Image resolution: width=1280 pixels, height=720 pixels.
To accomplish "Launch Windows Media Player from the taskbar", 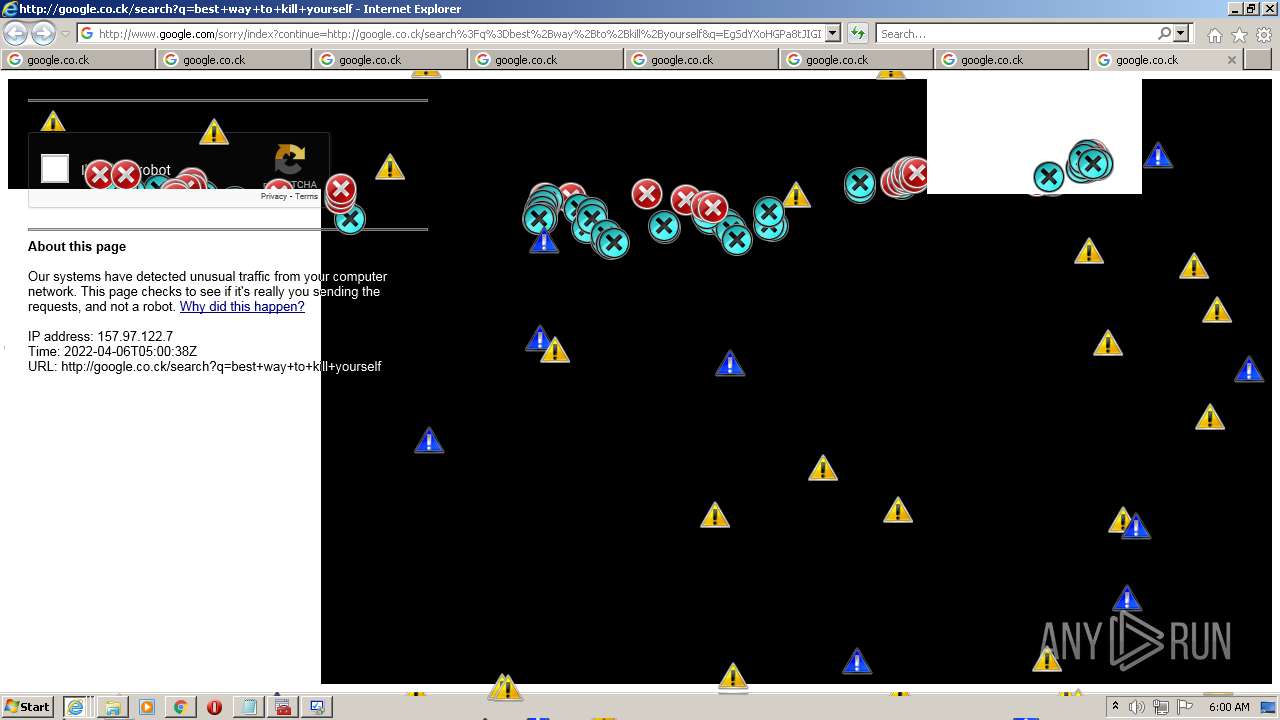I will 147,707.
